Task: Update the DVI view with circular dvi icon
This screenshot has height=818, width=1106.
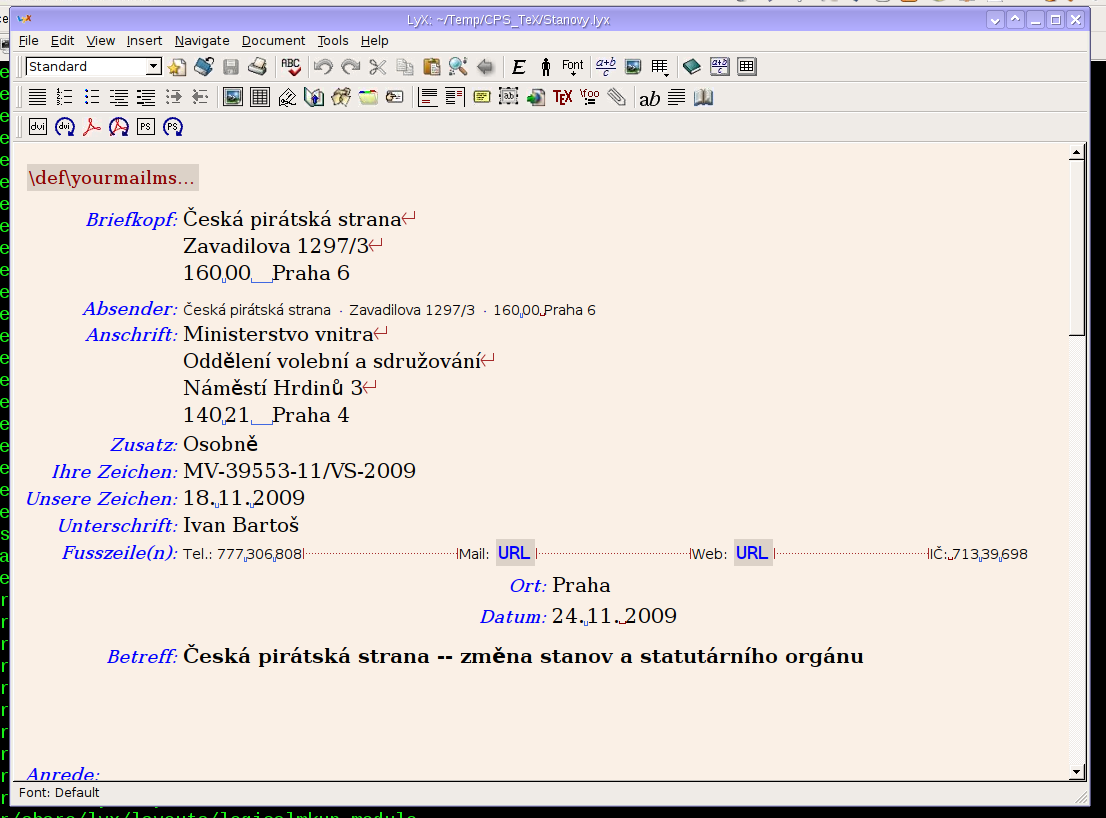Action: [x=65, y=127]
